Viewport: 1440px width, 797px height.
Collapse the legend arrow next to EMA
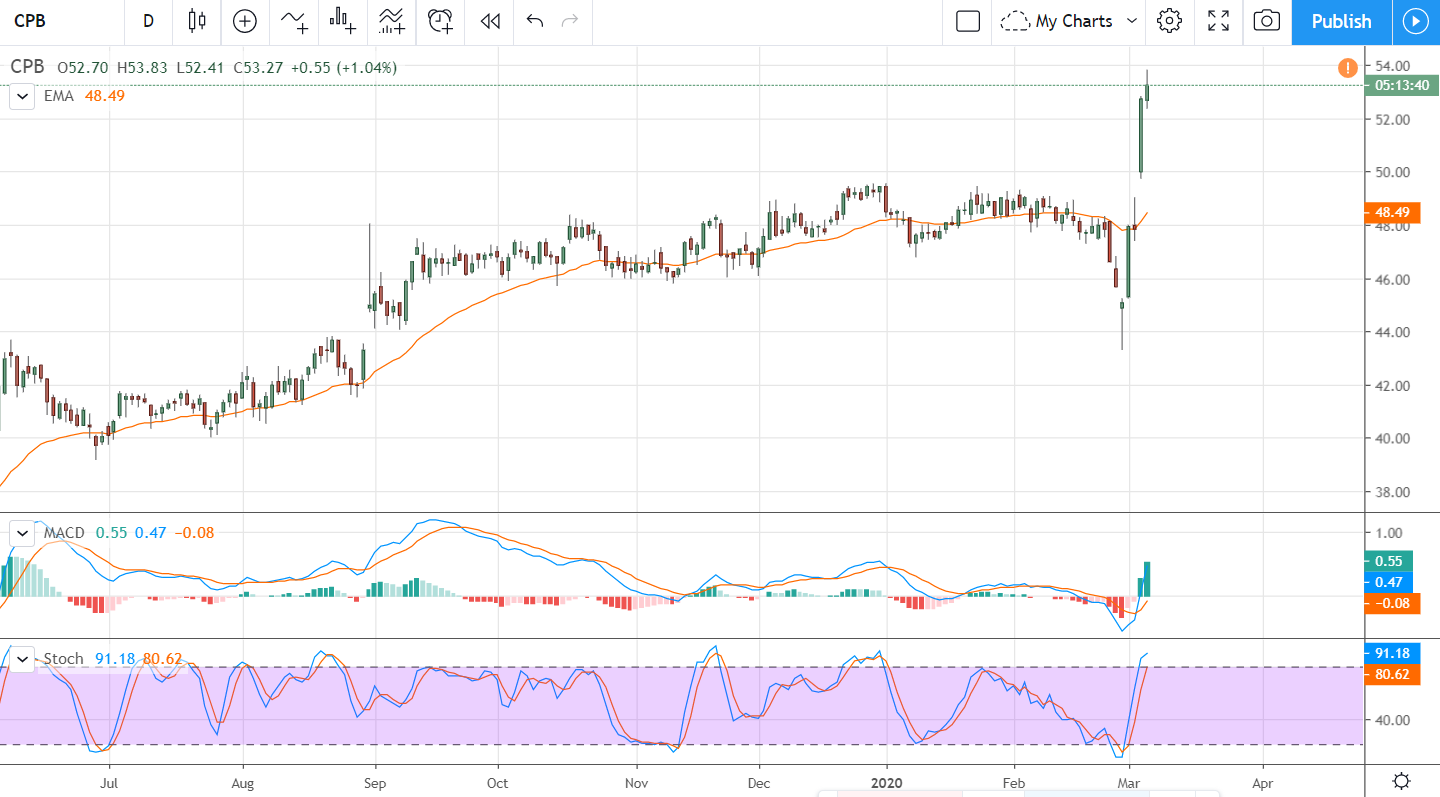23,96
